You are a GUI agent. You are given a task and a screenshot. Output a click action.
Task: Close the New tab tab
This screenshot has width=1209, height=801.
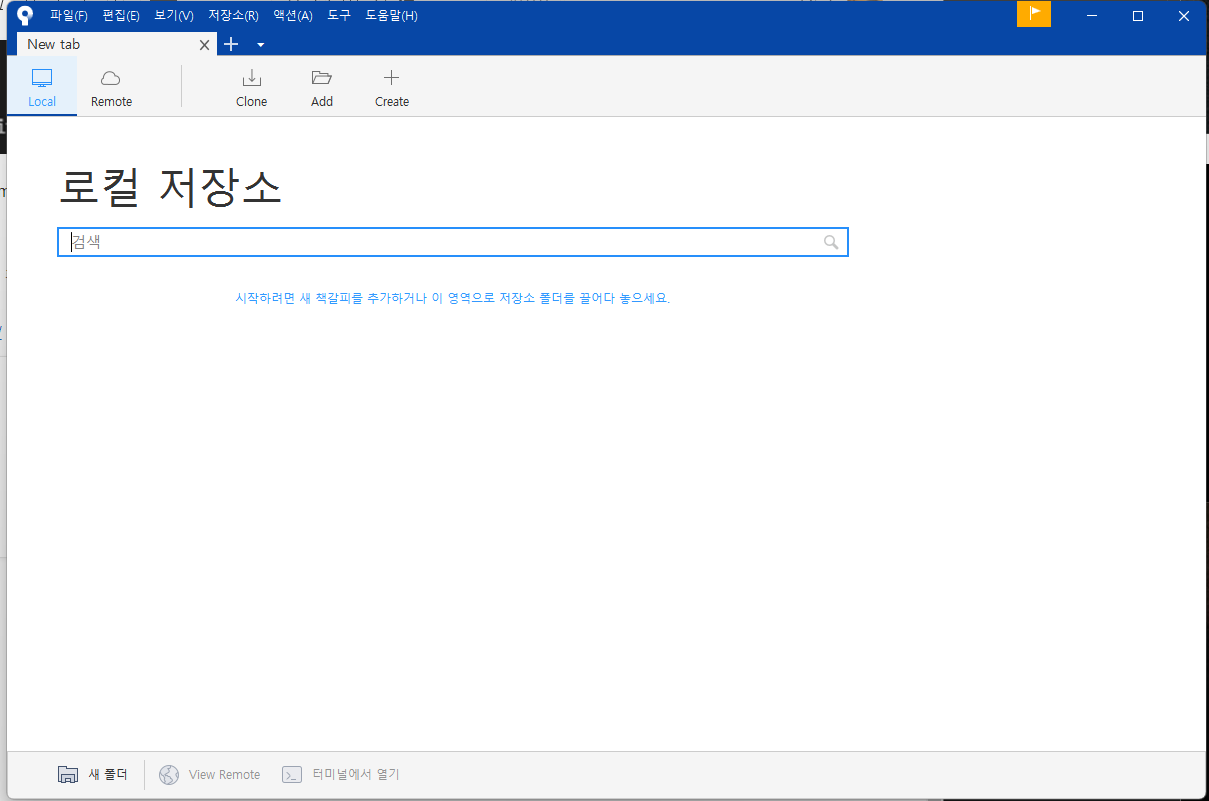click(205, 45)
